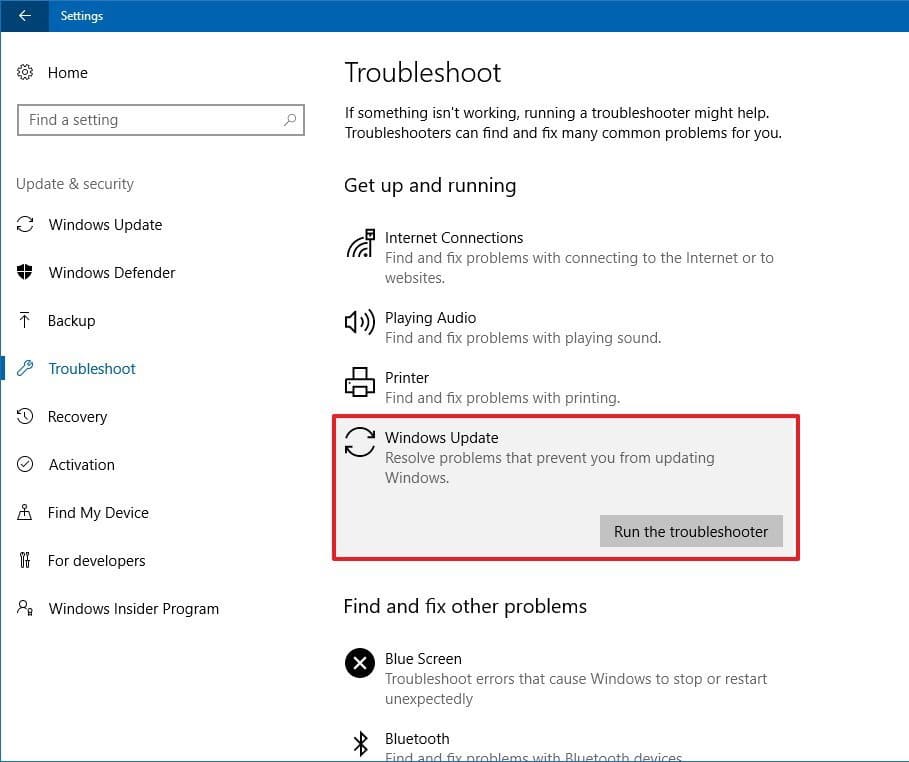Viewport: 909px width, 762px height.
Task: Click the Troubleshoot wrench icon
Action: click(25, 368)
